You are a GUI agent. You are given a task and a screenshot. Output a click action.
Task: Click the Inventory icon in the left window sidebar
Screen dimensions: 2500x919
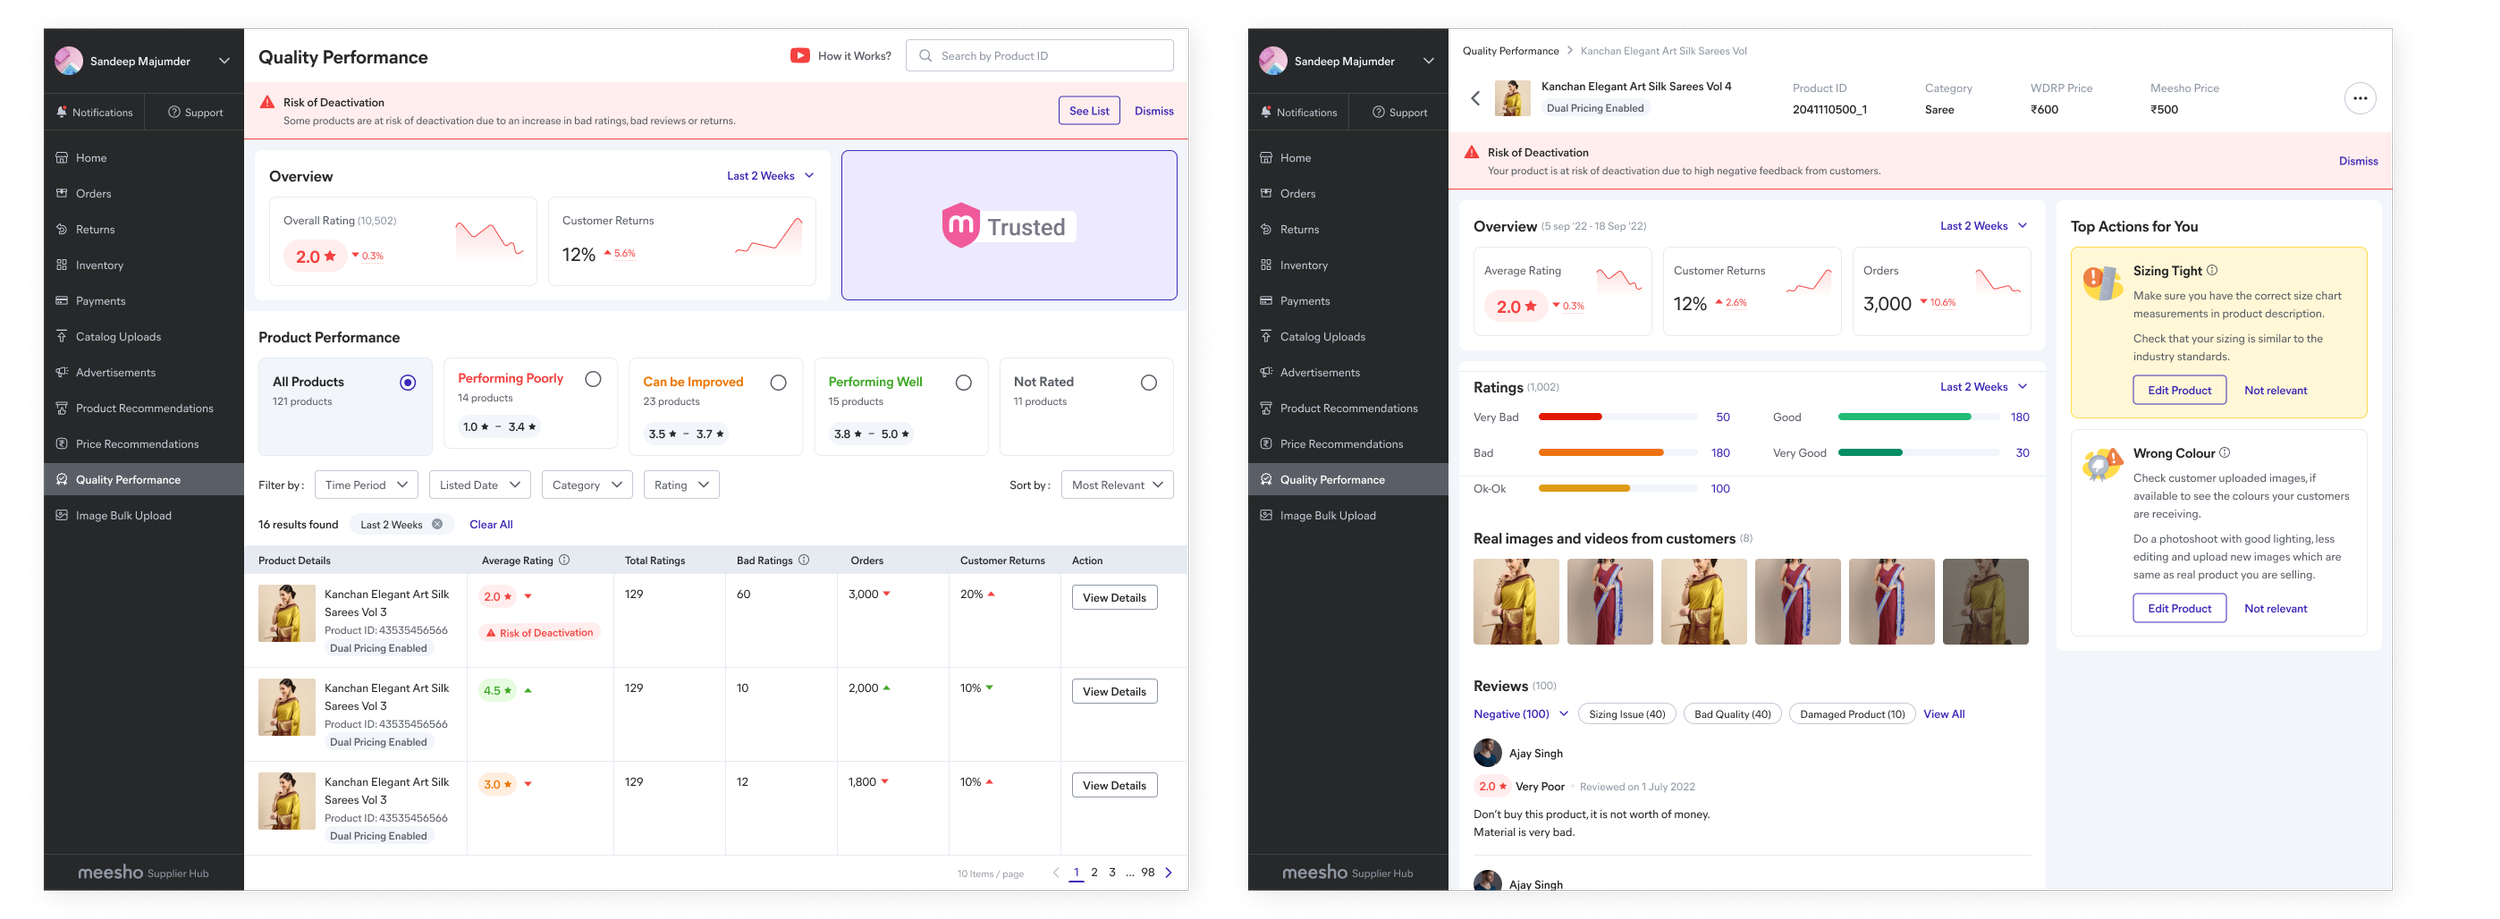click(62, 265)
